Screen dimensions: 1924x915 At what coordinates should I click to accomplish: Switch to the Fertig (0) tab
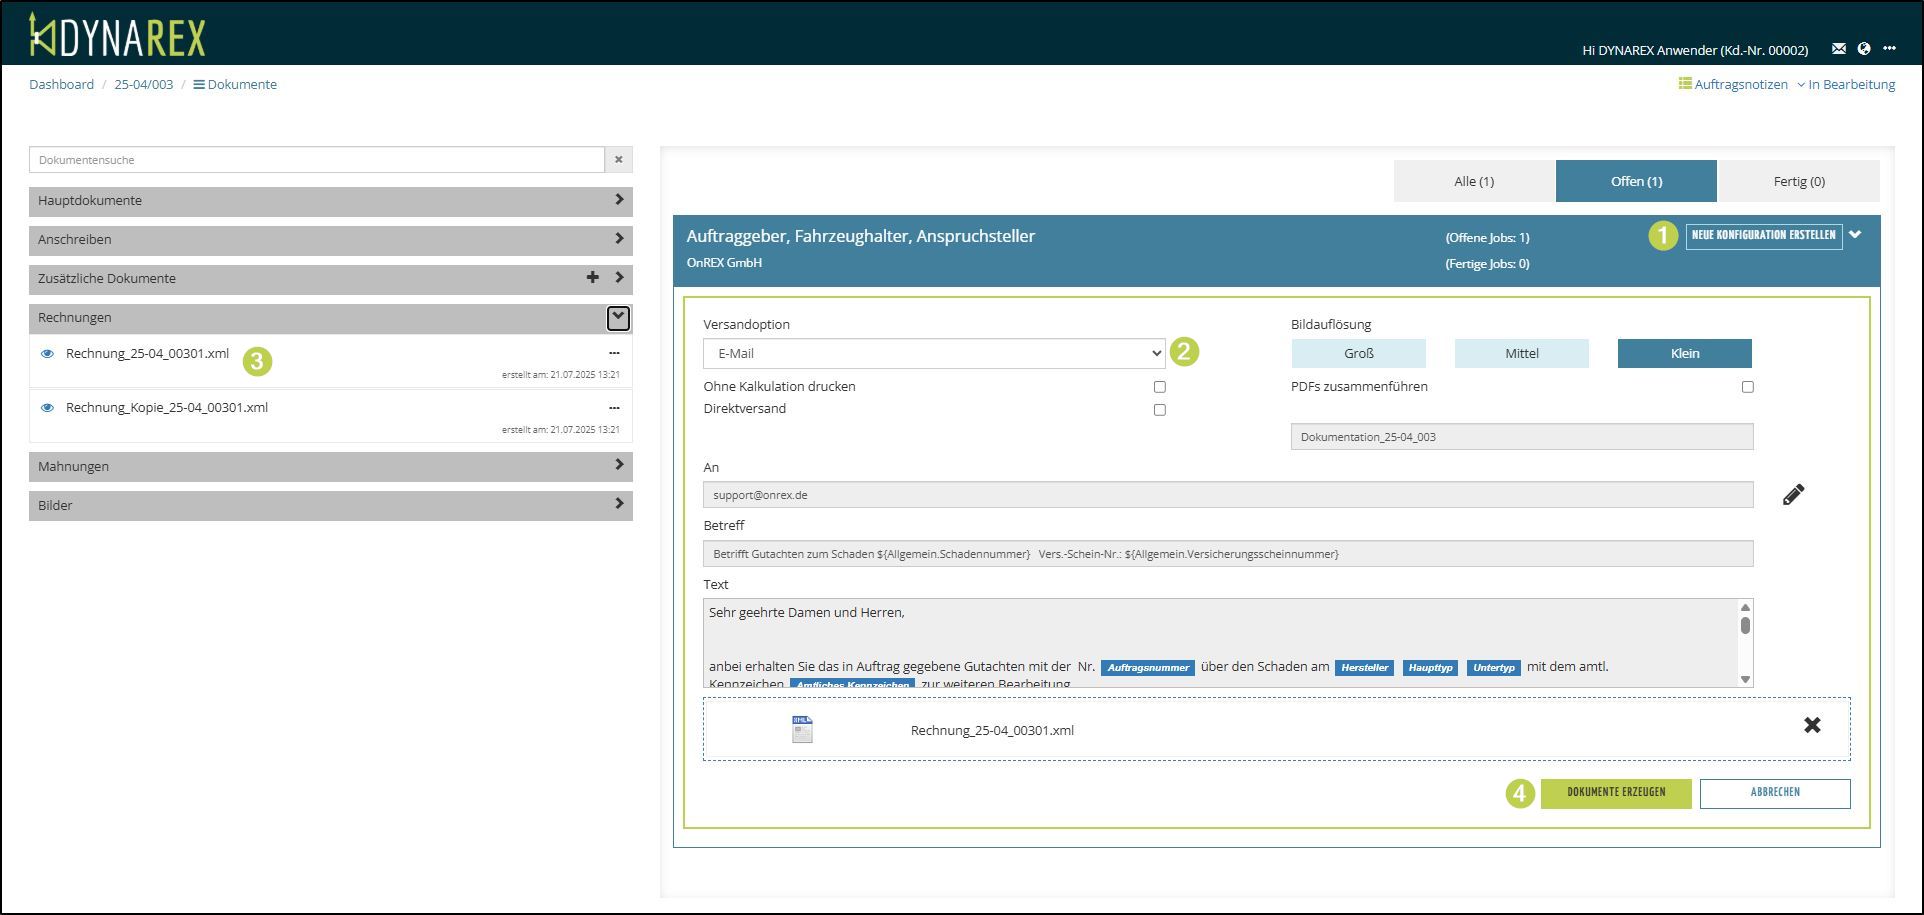pos(1798,182)
